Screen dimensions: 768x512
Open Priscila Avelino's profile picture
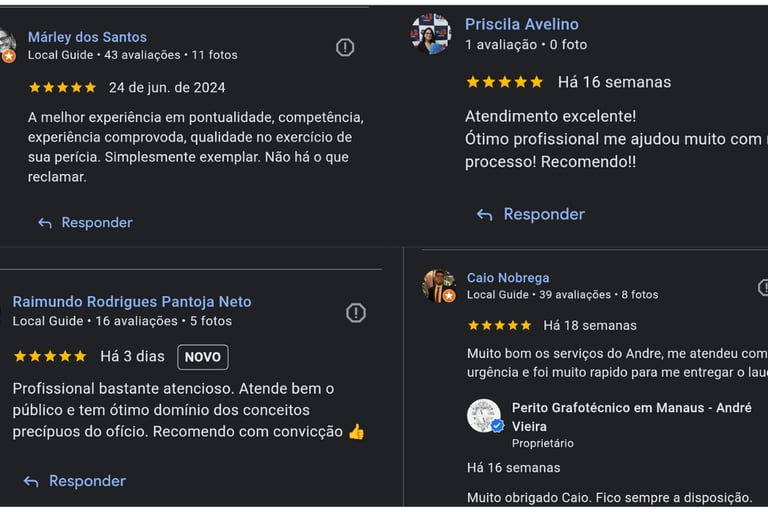[x=431, y=34]
